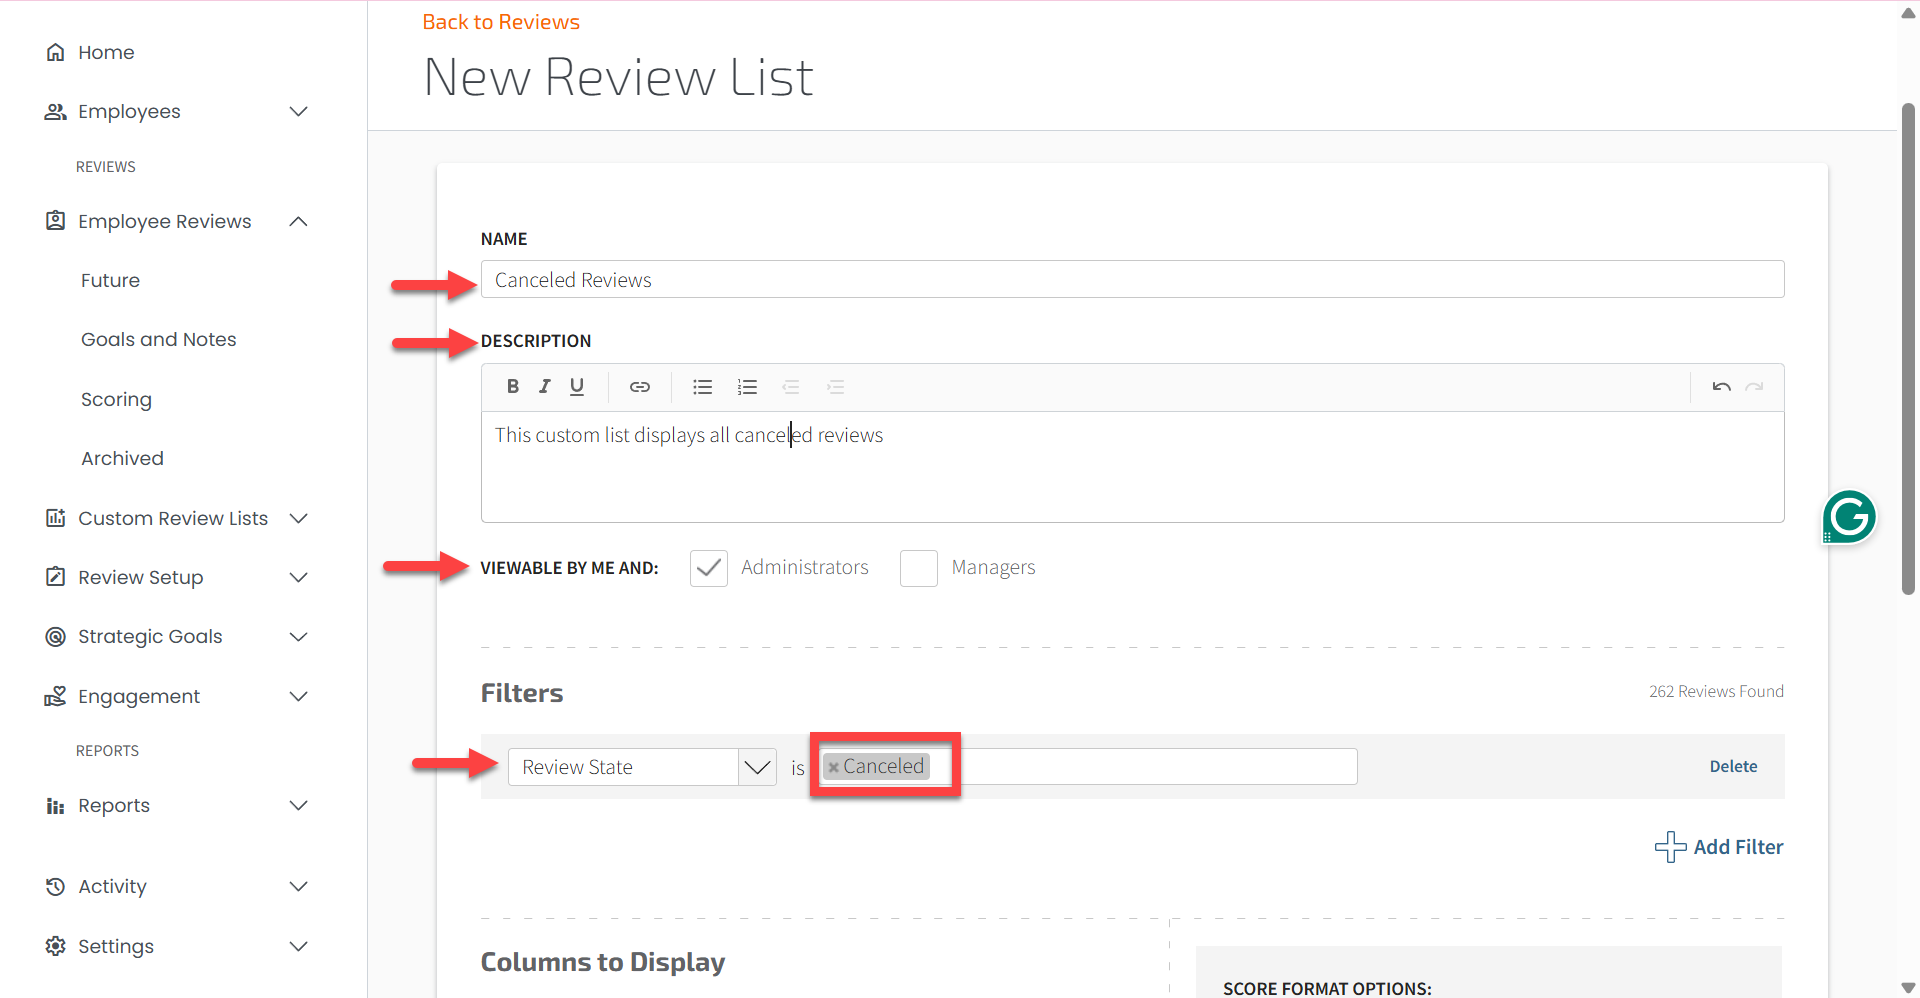
Task: Click the page vertical scrollbar thumb
Action: pyautogui.click(x=1909, y=348)
